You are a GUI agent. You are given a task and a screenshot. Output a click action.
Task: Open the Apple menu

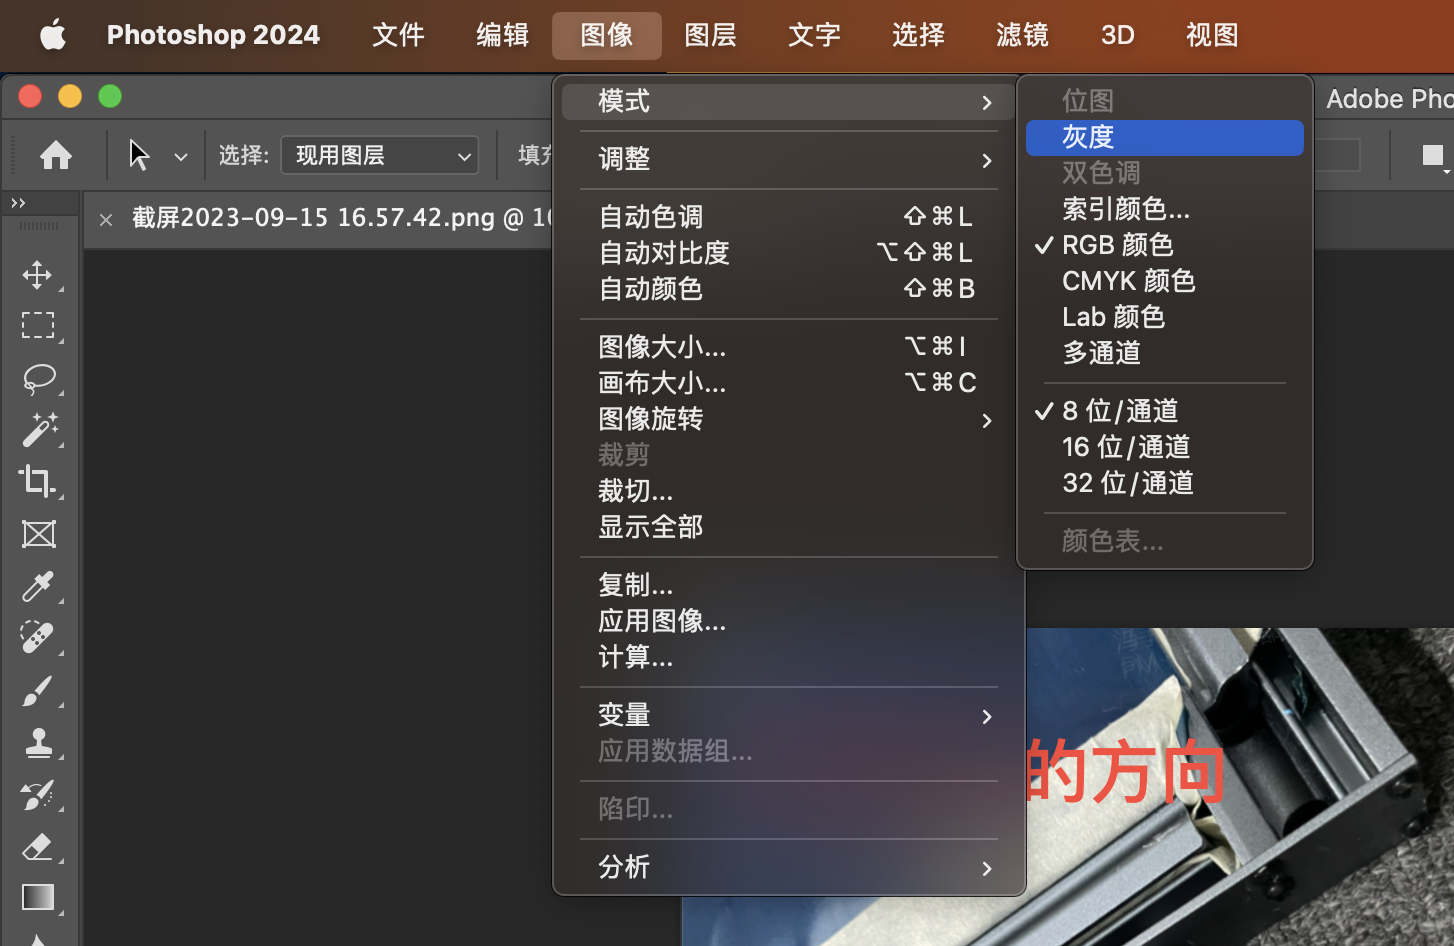click(53, 35)
